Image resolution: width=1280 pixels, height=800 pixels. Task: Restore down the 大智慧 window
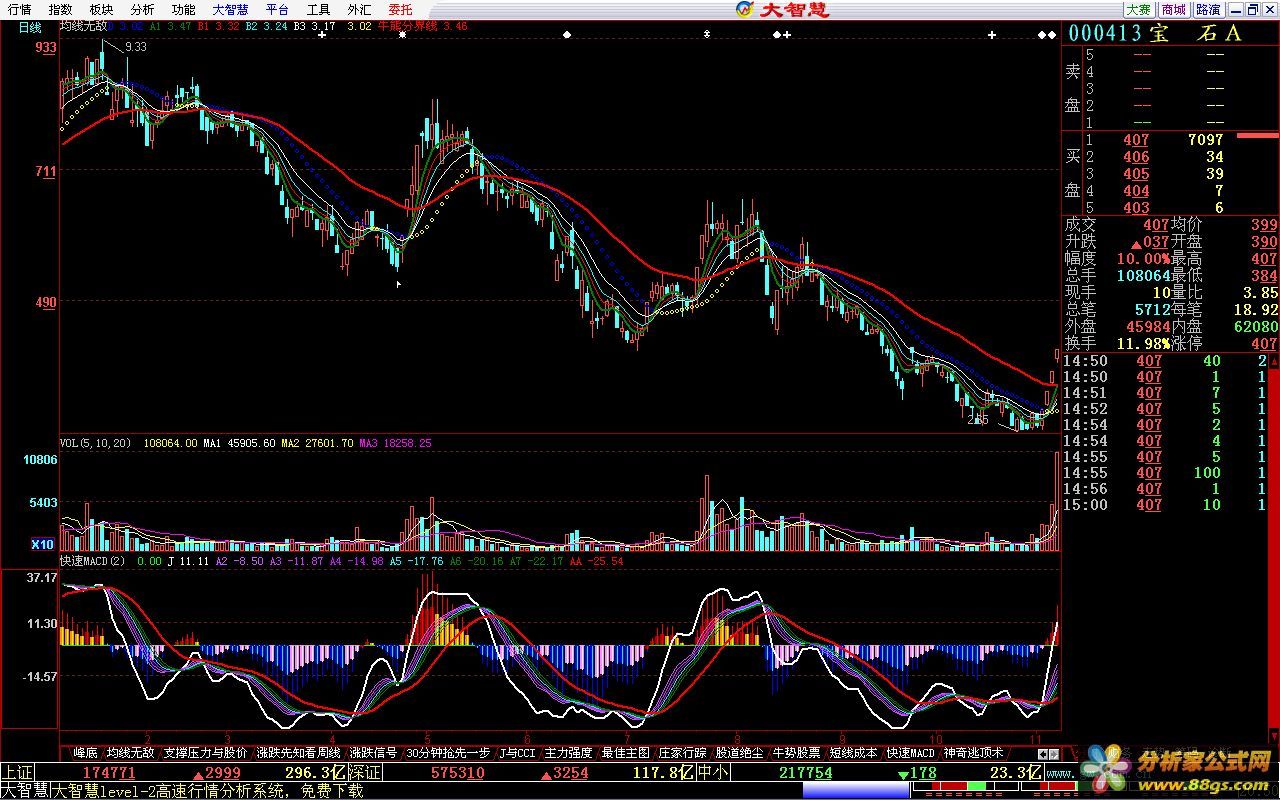pyautogui.click(x=1253, y=9)
